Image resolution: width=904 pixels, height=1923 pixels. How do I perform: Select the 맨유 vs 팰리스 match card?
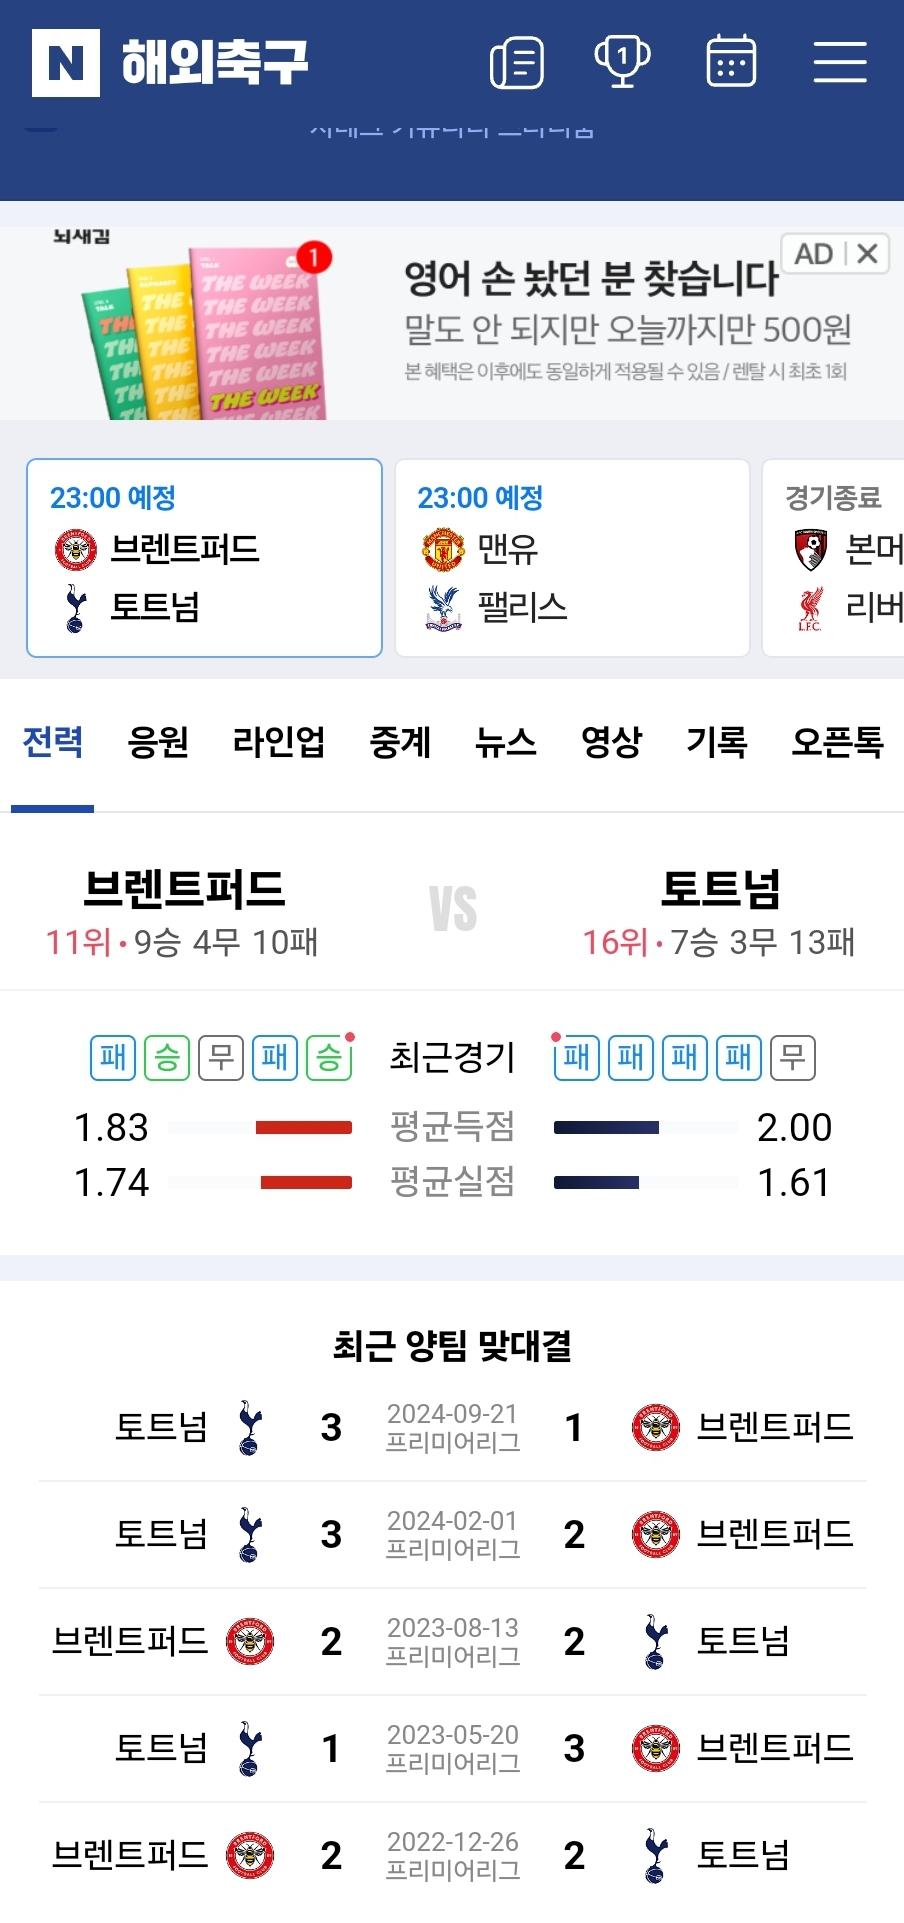click(572, 558)
